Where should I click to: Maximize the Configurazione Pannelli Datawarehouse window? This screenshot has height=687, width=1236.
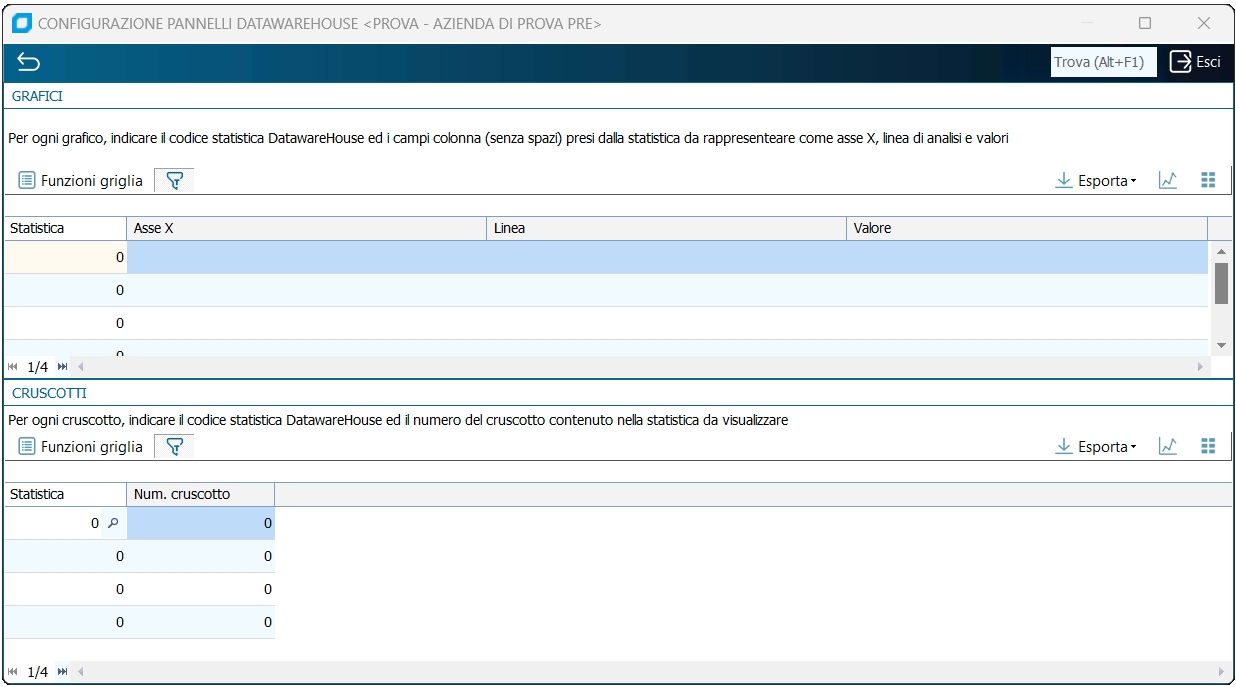[1145, 22]
